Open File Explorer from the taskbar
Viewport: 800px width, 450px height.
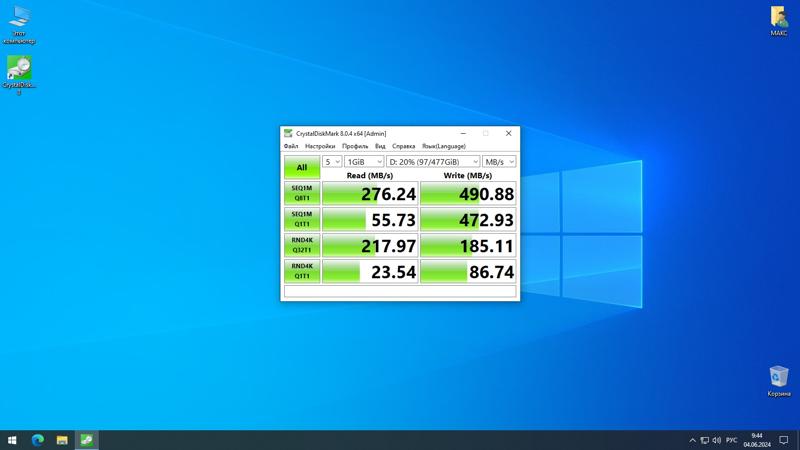pyautogui.click(x=62, y=440)
